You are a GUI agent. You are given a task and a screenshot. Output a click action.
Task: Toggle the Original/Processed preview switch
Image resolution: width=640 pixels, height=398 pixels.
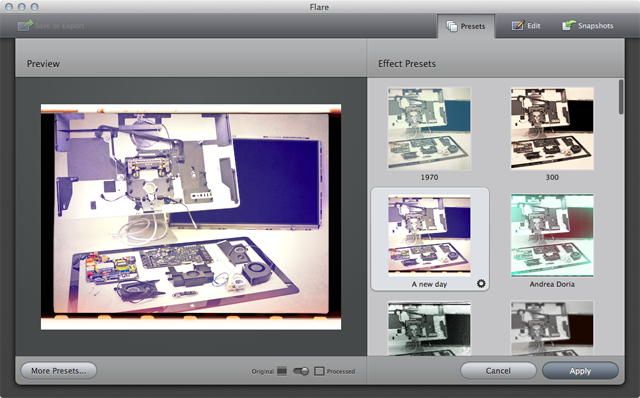click(x=301, y=371)
